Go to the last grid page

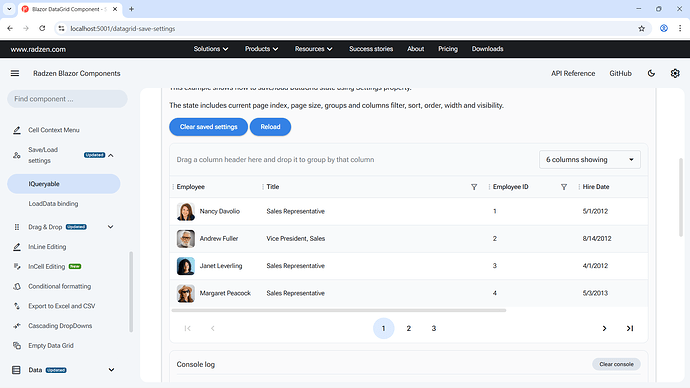630,328
